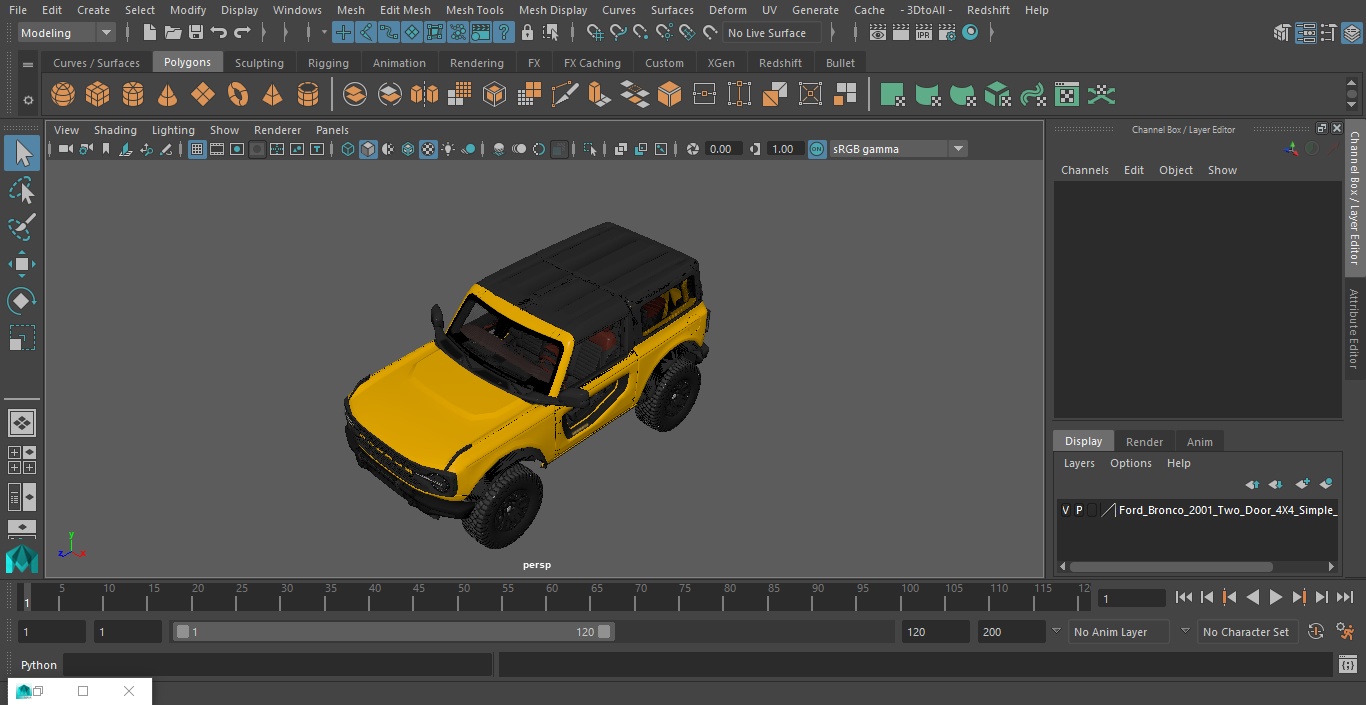Open the shelf tab list menu button

[x=28, y=64]
